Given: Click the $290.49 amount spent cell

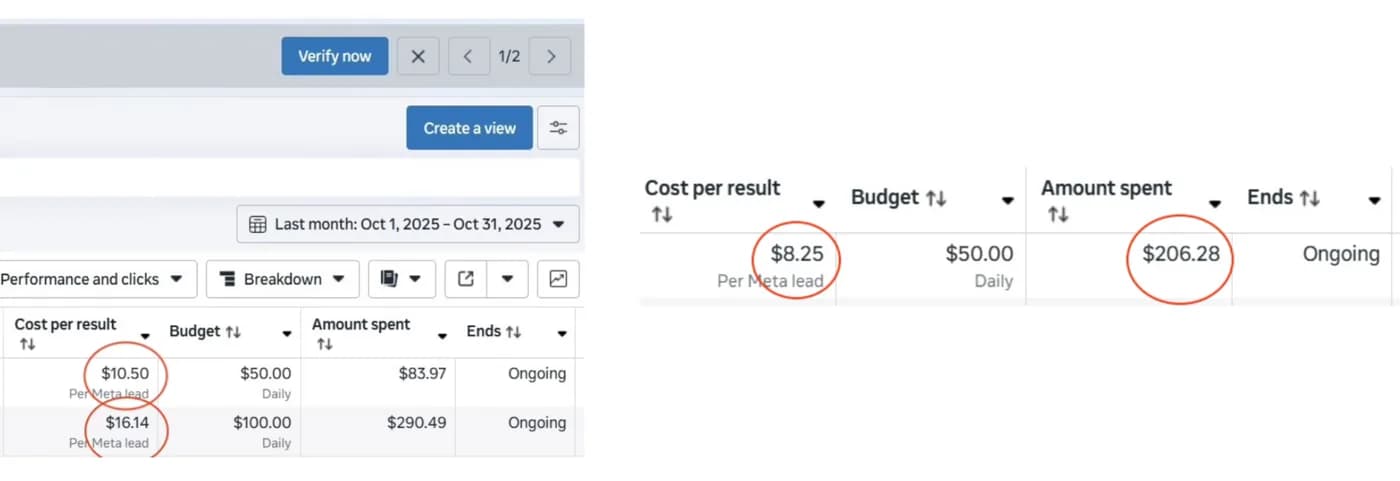Looking at the screenshot, I should (416, 423).
